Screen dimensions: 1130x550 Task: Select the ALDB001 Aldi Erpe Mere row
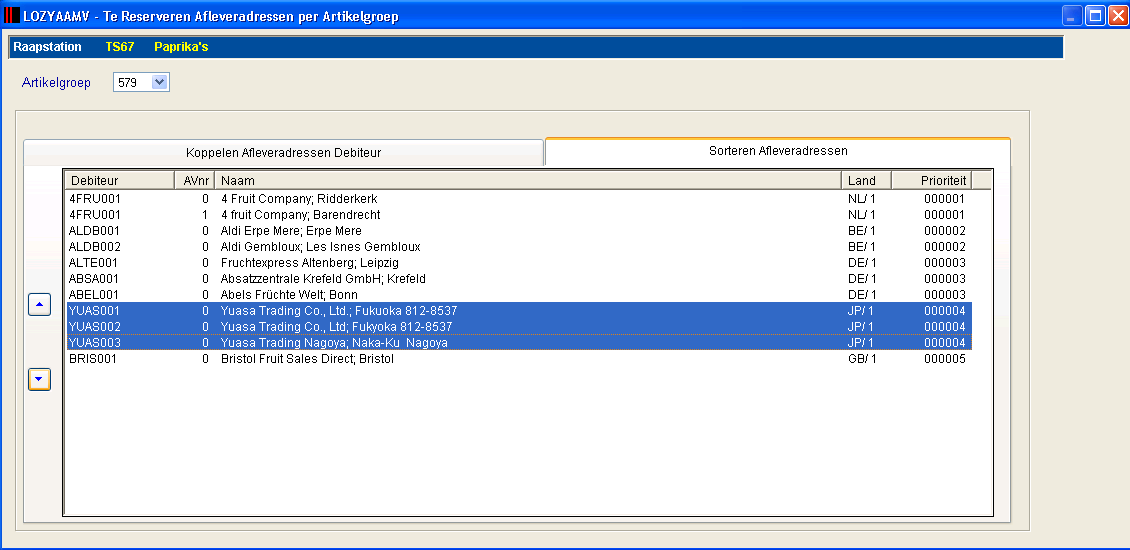coord(519,231)
